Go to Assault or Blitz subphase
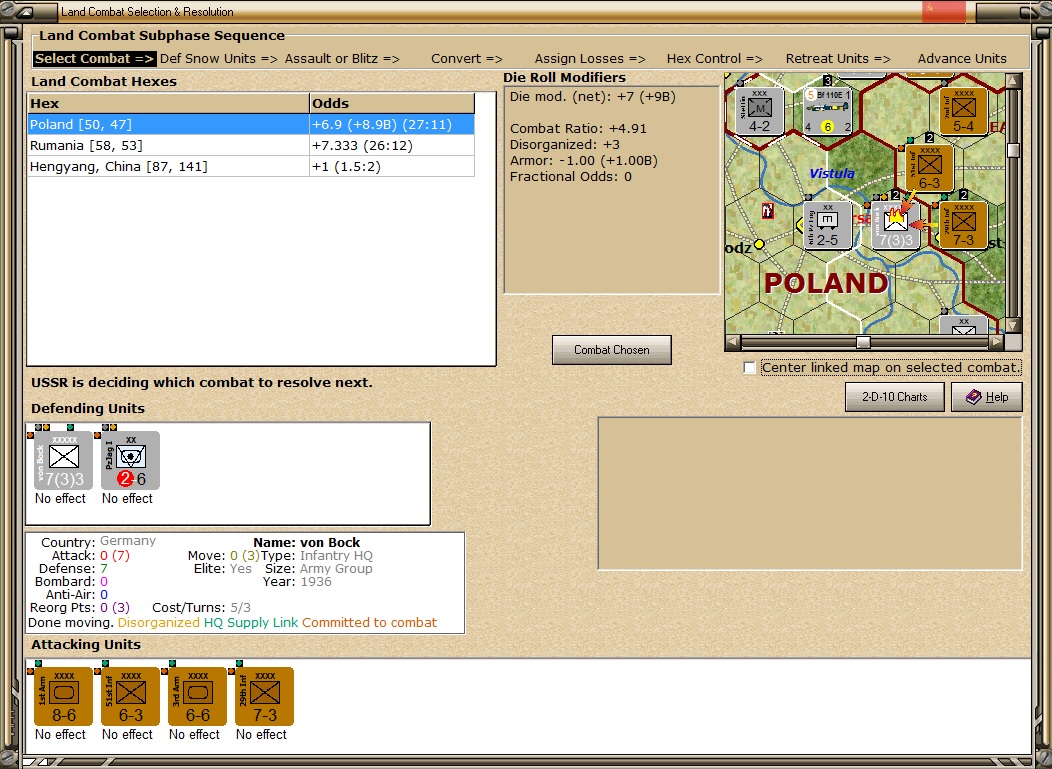 pyautogui.click(x=342, y=58)
